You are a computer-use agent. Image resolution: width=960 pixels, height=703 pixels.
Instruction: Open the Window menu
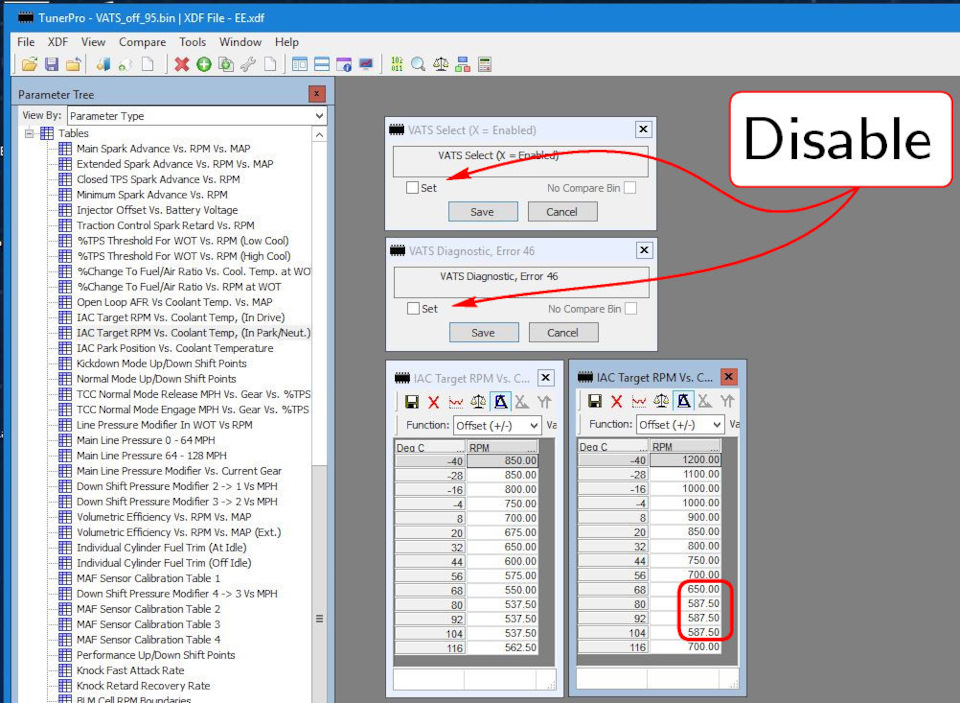[240, 42]
